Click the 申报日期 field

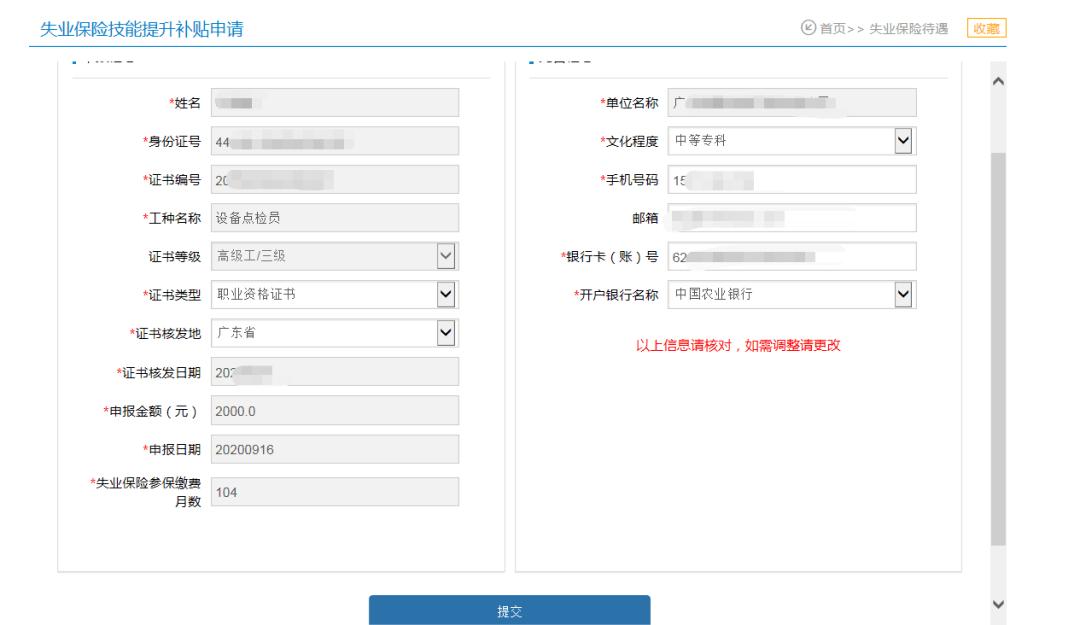coord(334,449)
